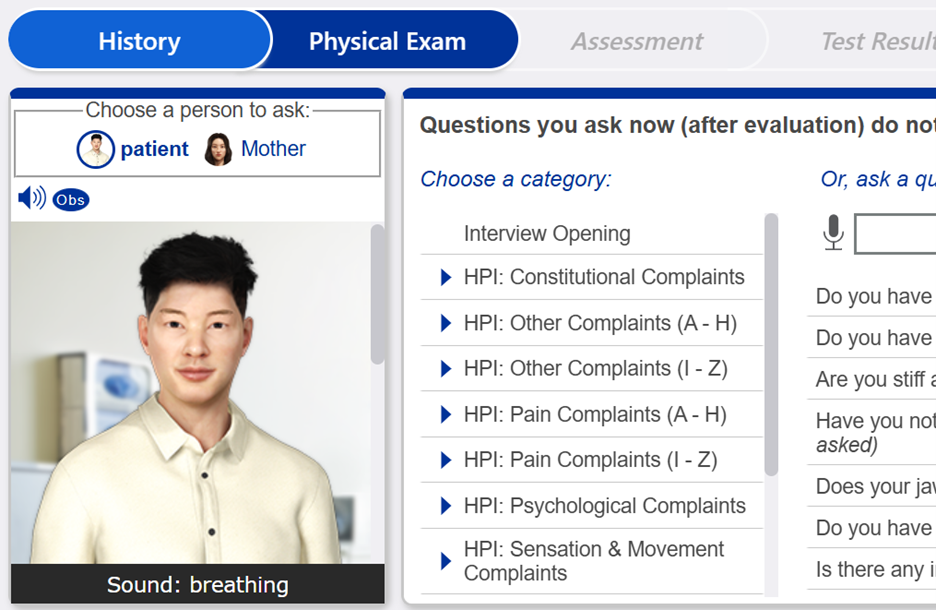Click the Obs observation badge
Viewport: 936px width, 610px height.
70,199
